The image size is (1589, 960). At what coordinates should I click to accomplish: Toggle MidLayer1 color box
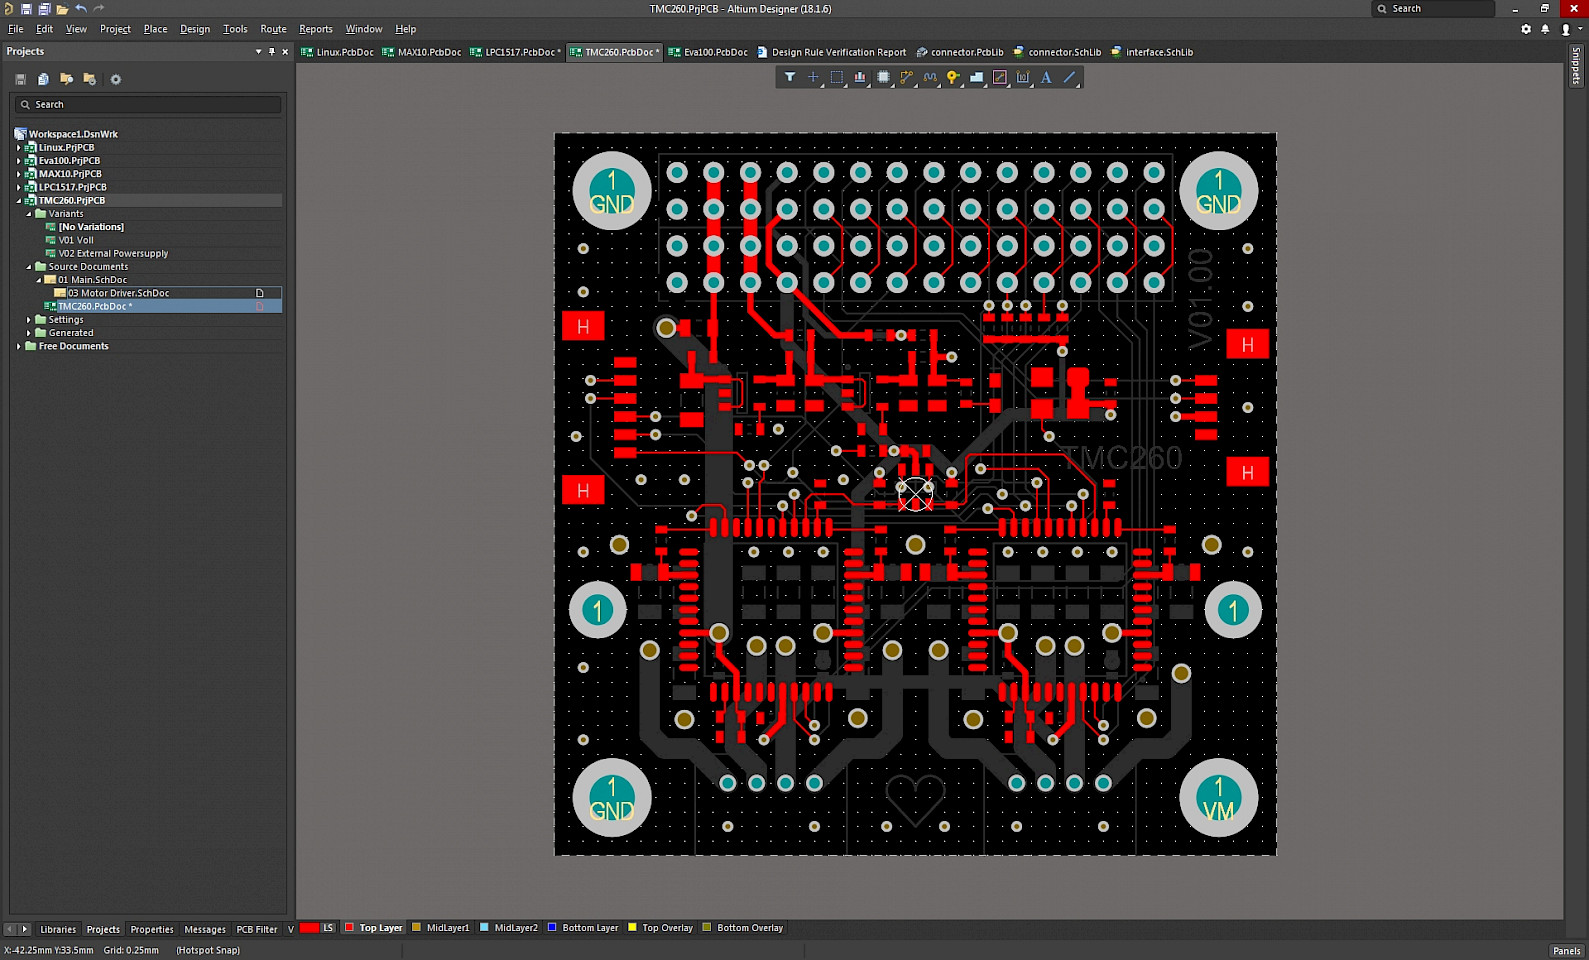[417, 928]
